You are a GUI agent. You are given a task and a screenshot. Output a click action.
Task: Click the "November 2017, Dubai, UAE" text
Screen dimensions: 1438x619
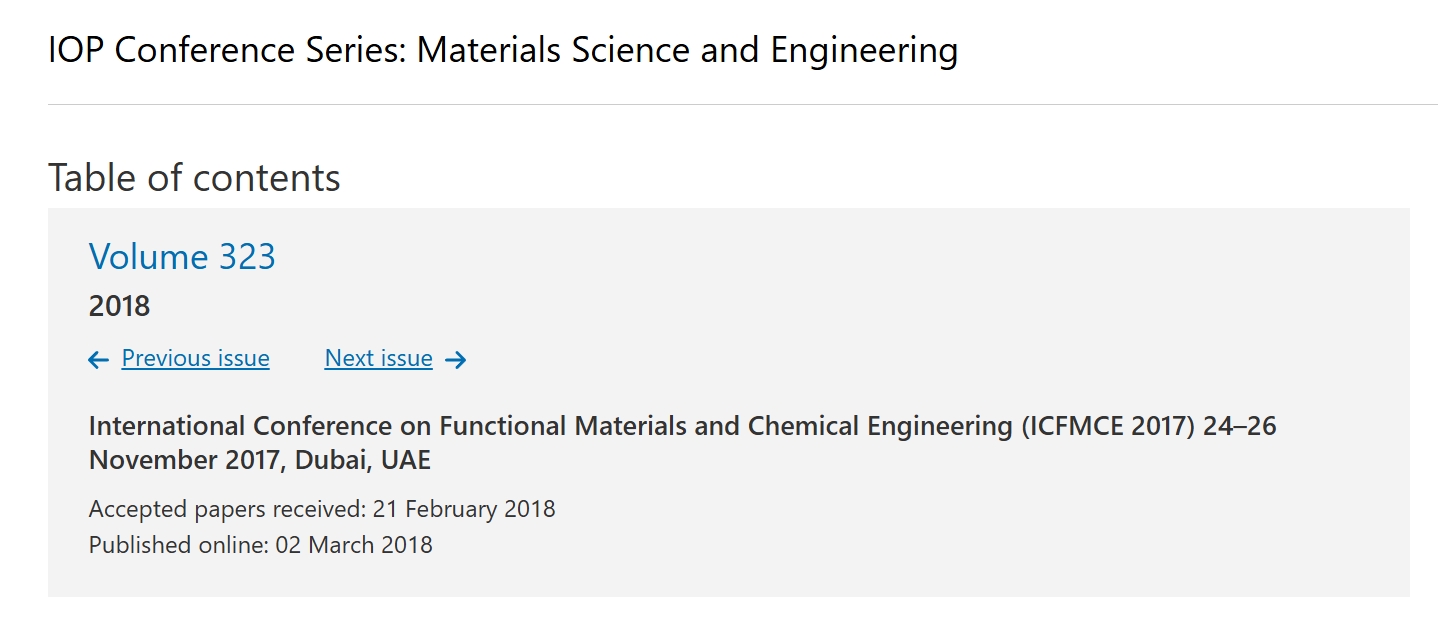coord(260,461)
